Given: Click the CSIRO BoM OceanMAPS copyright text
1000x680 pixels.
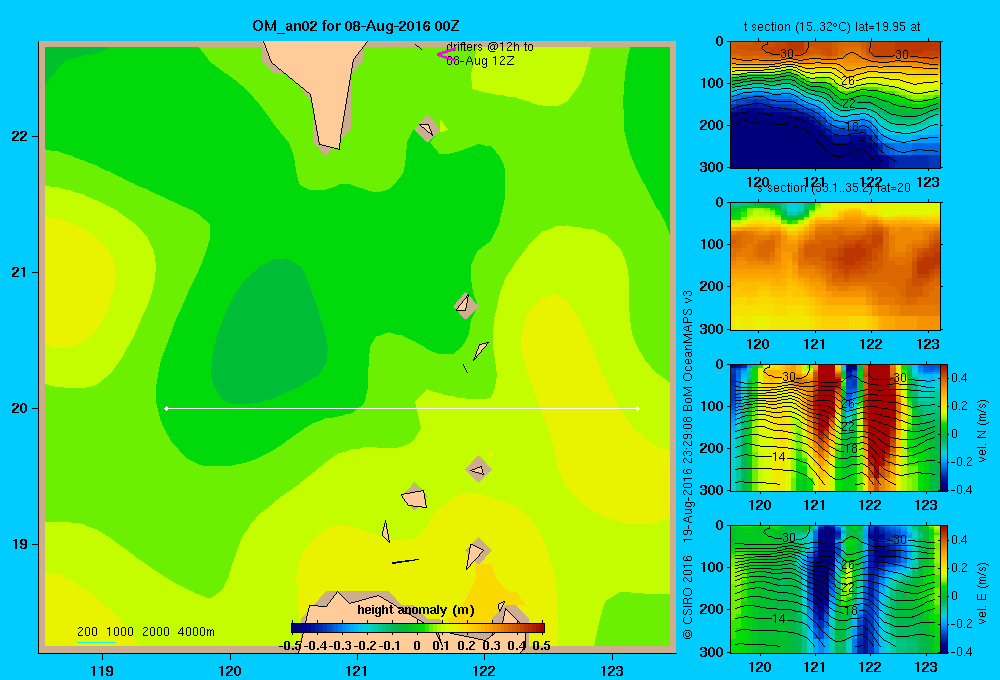Looking at the screenshot, I should click(x=688, y=464).
